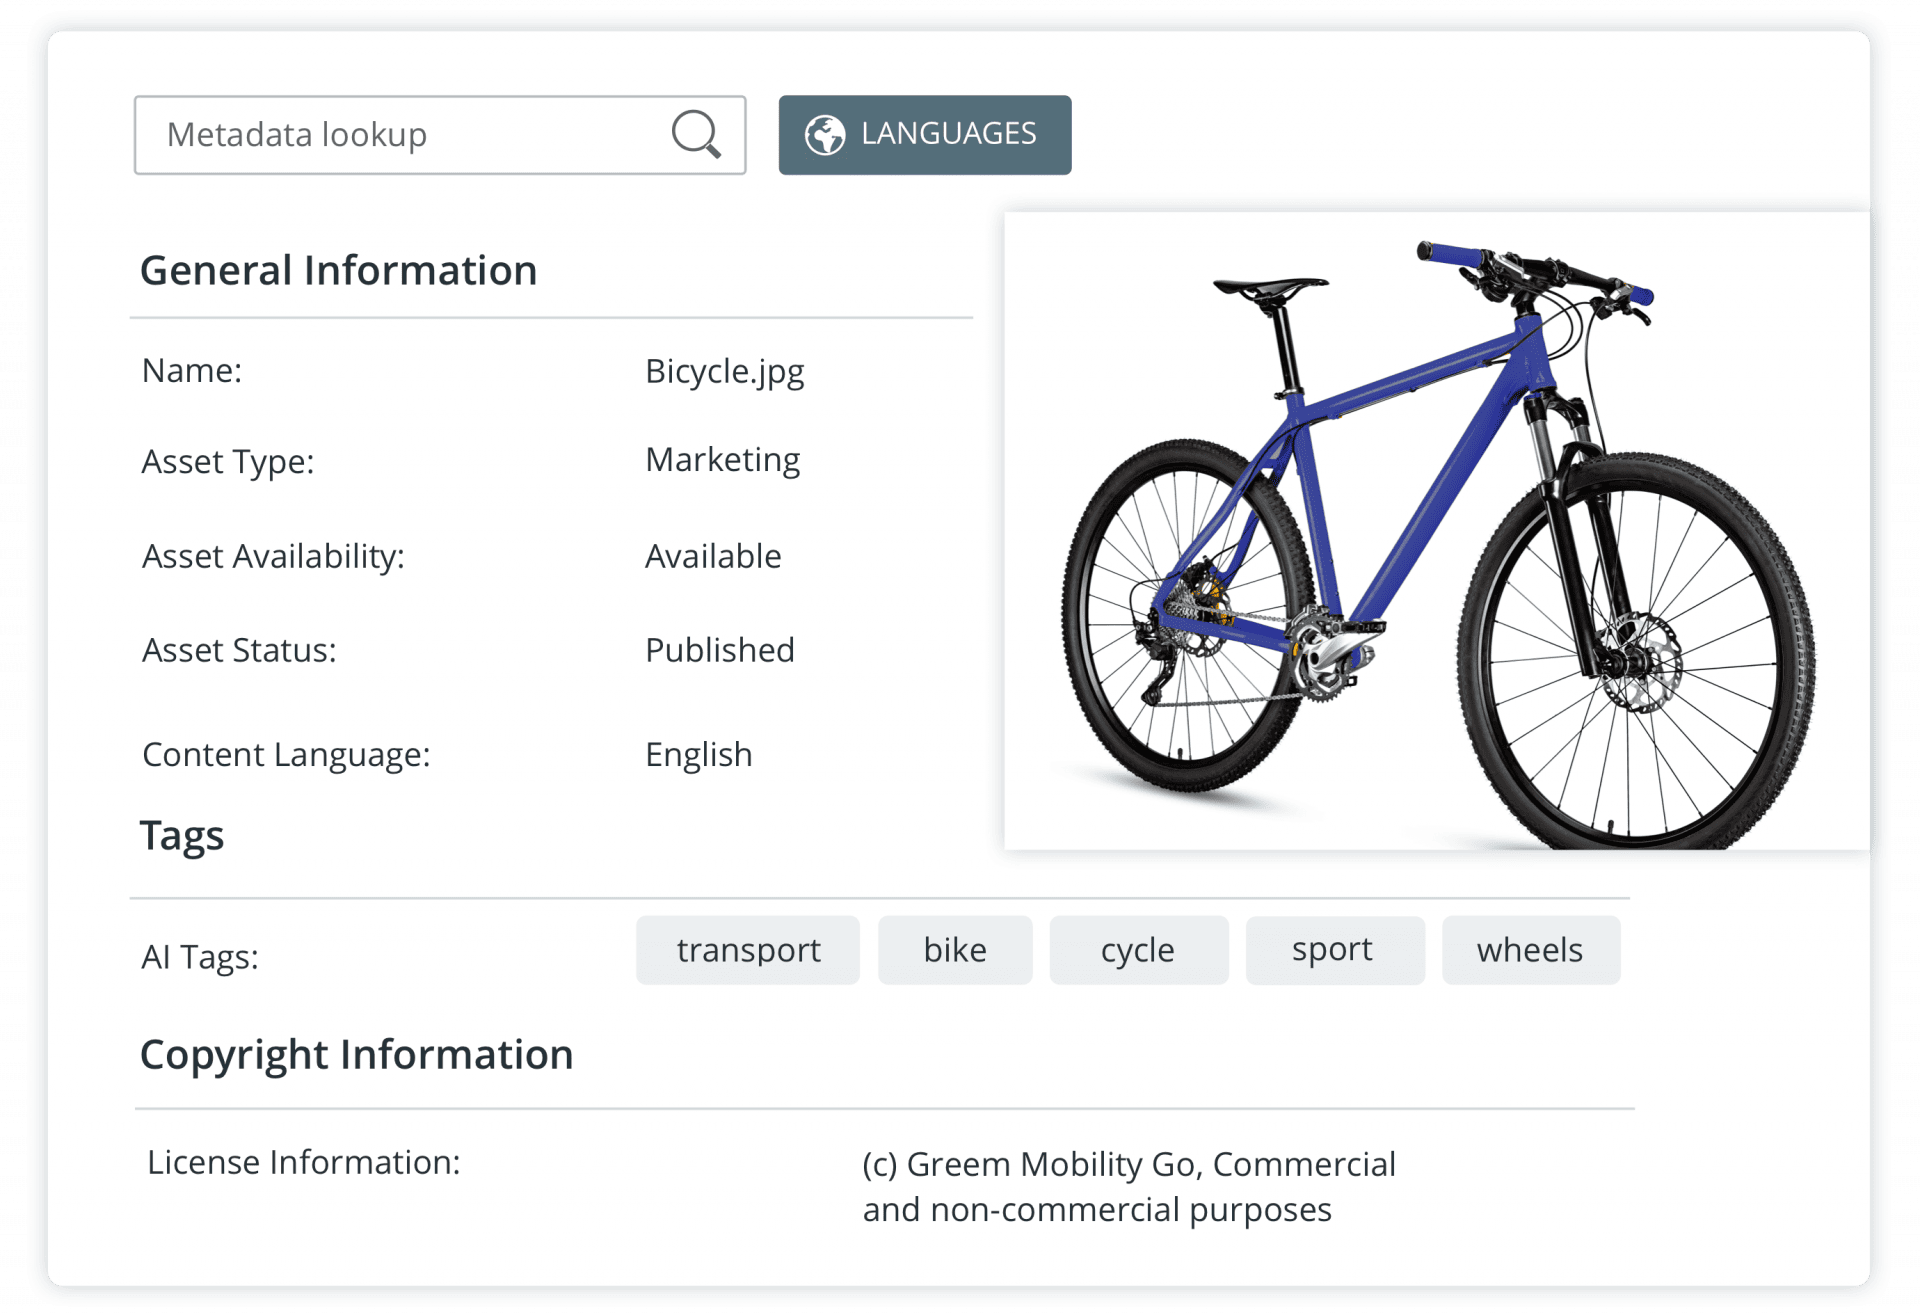Screen dimensions: 1920x1315
Task: Collapse the General Information section
Action: 339,269
